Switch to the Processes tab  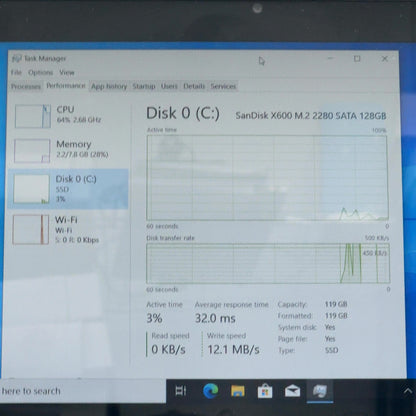[26, 87]
